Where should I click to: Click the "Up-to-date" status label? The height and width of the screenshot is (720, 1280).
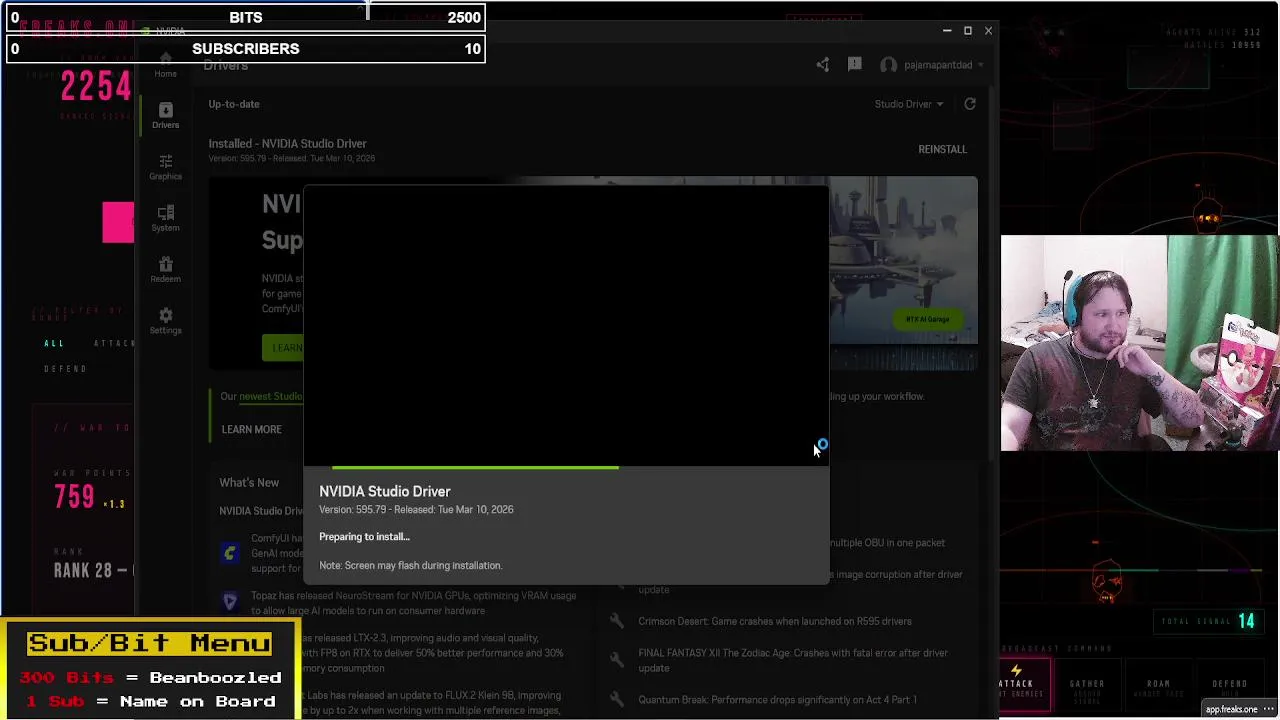pos(234,104)
